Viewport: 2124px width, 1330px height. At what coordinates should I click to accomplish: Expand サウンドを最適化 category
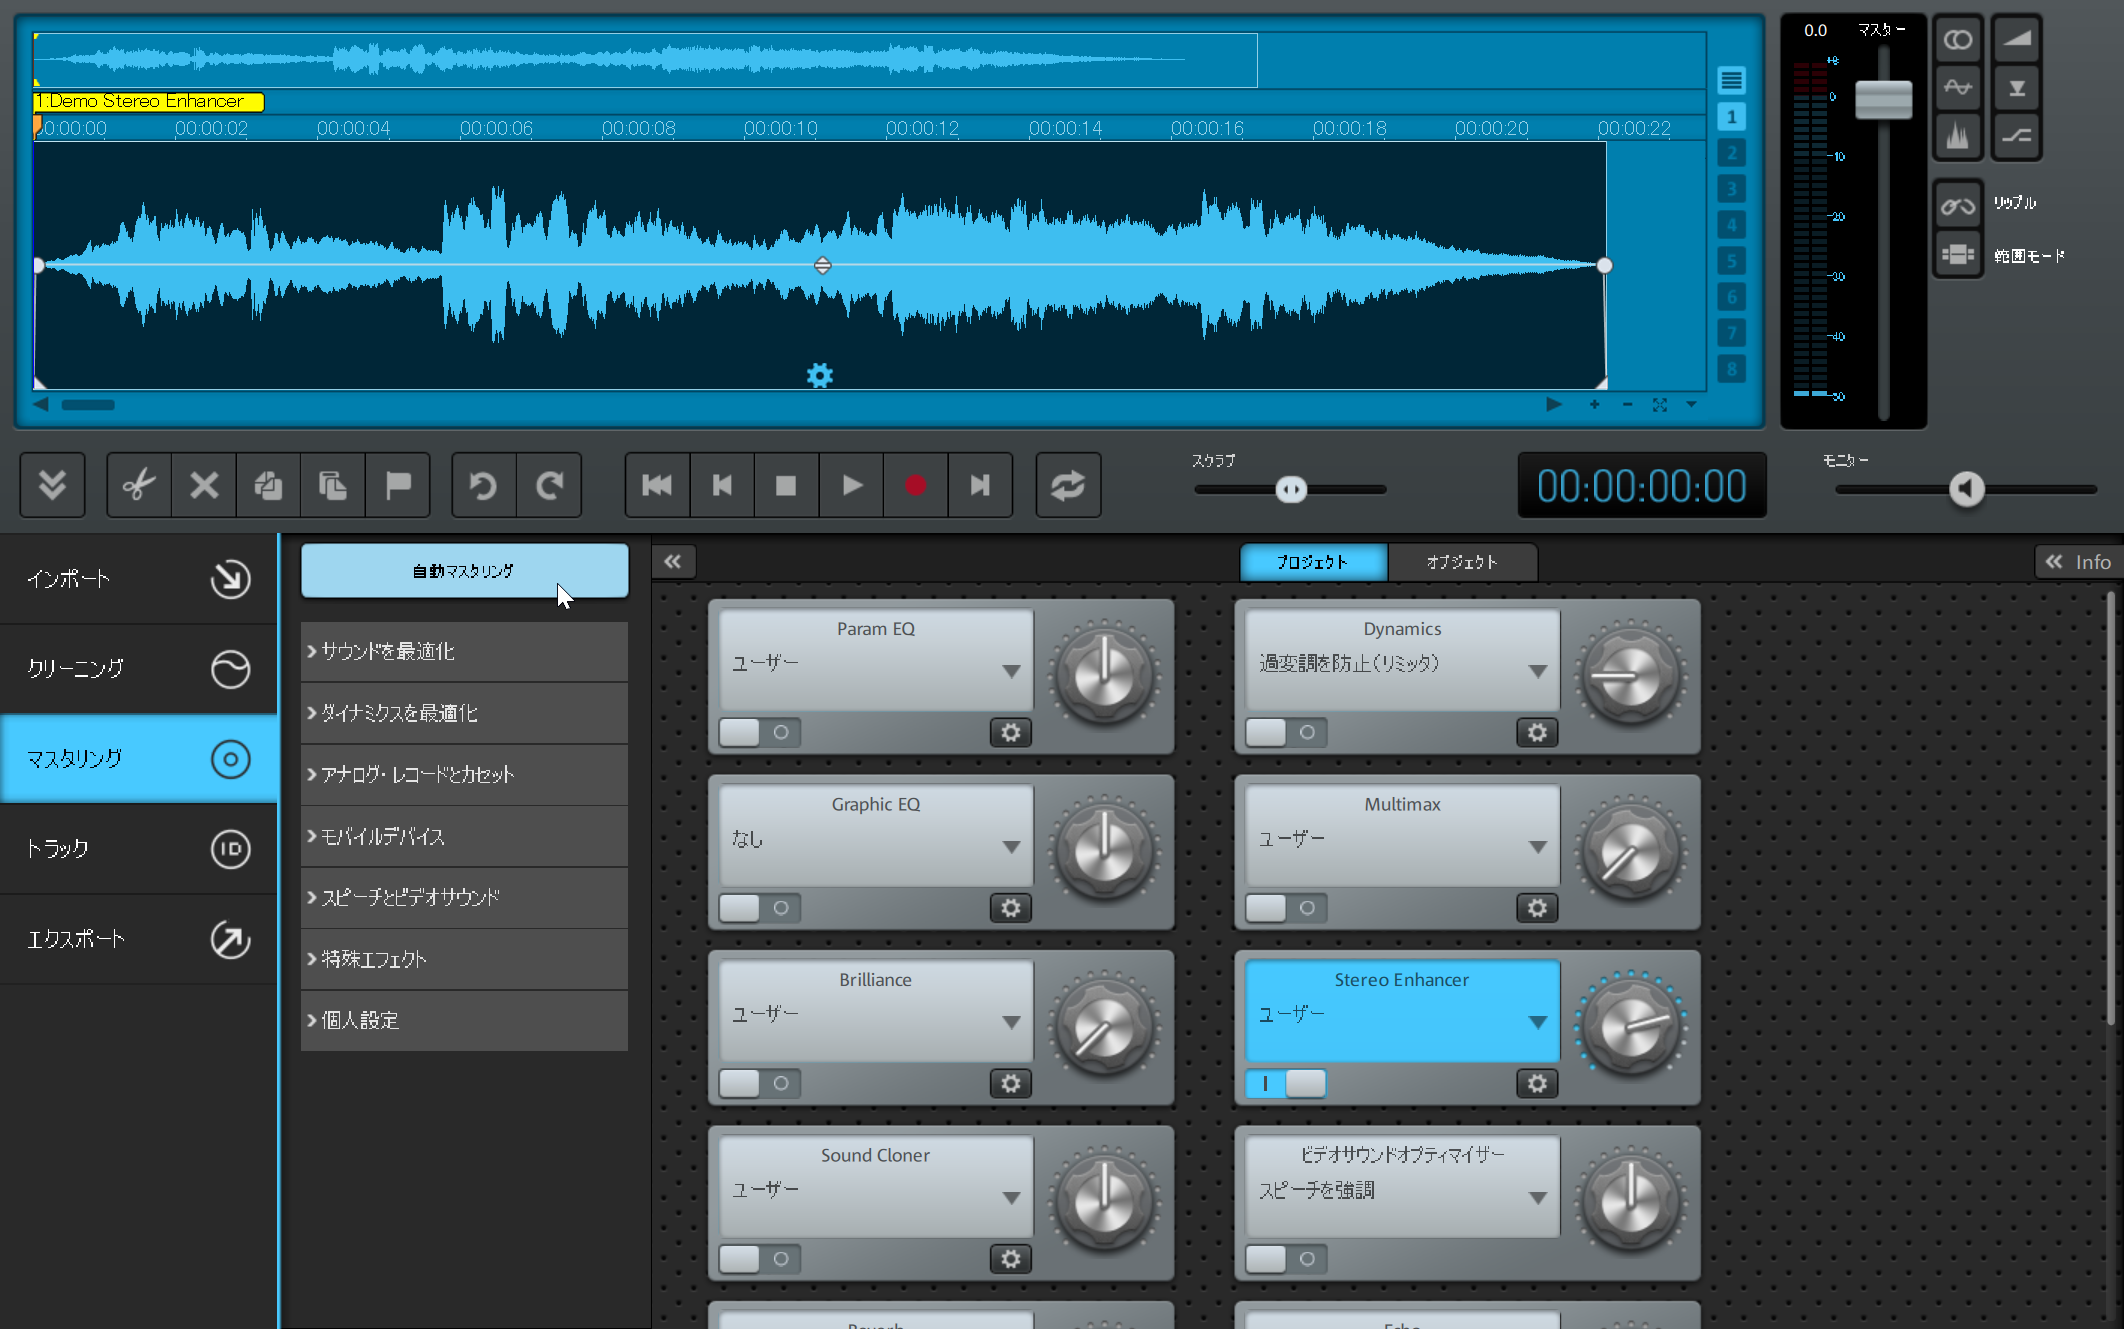pyautogui.click(x=464, y=652)
